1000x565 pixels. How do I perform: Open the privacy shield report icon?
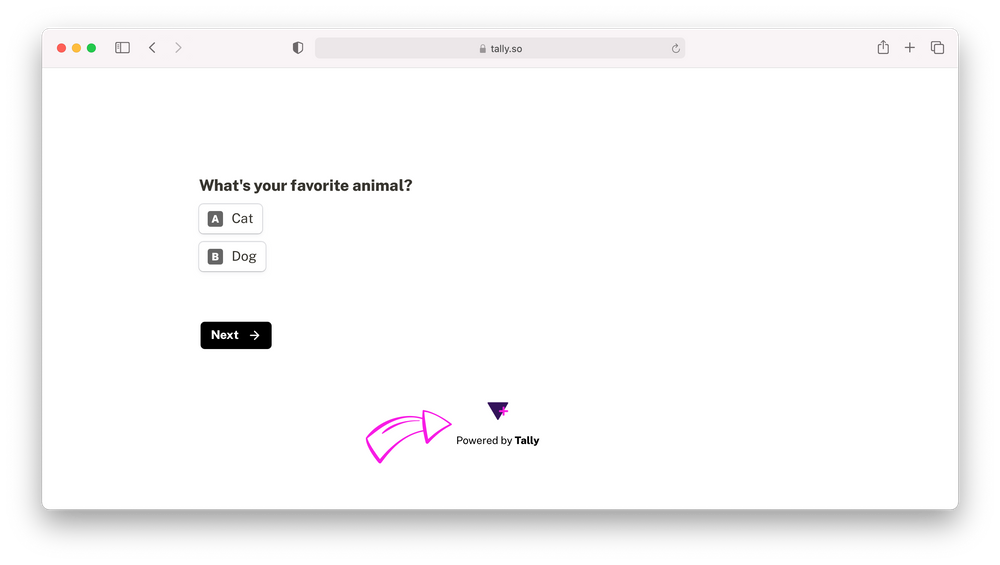[x=298, y=48]
